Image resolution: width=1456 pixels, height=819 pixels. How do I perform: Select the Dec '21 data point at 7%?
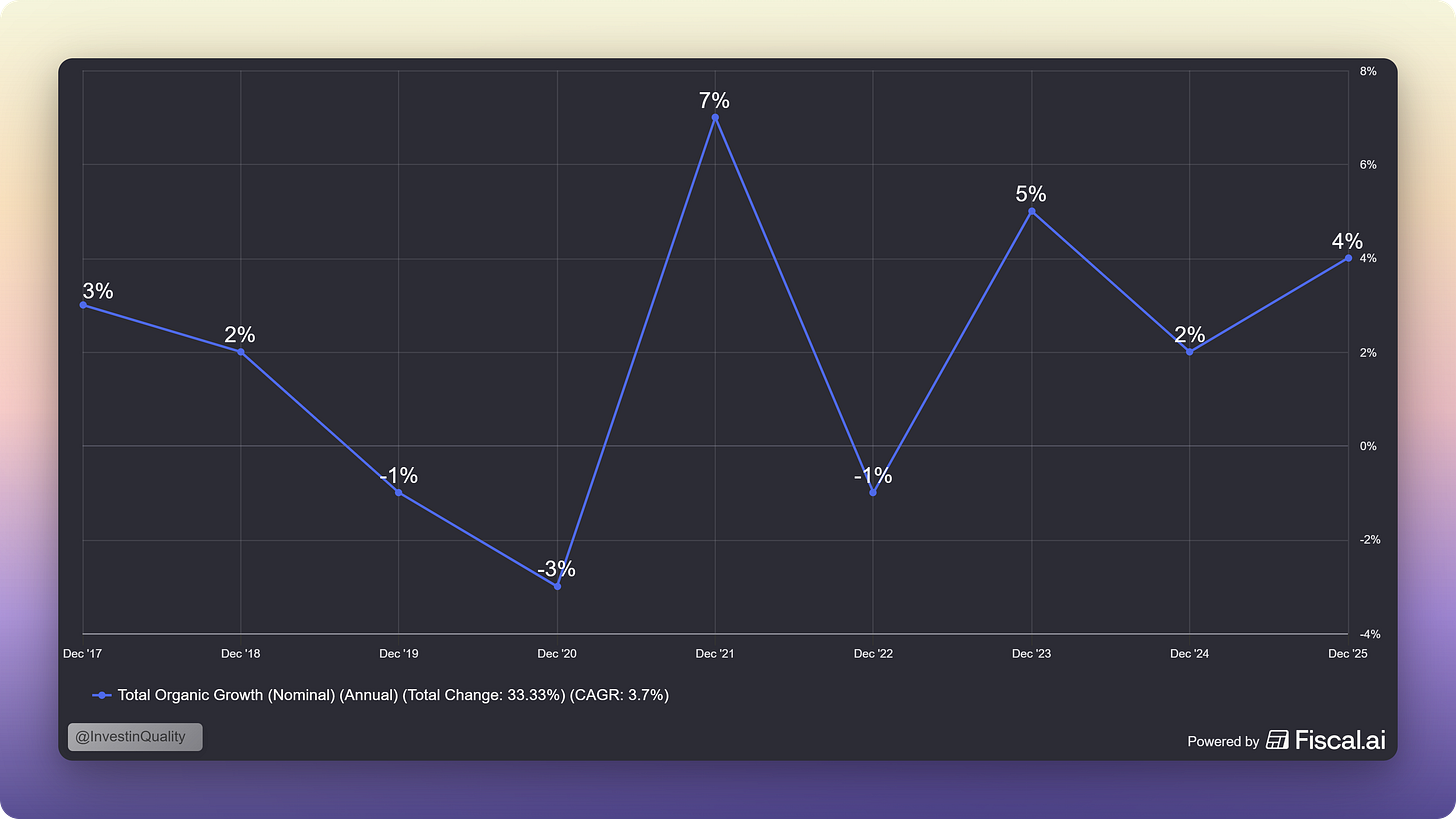point(715,117)
